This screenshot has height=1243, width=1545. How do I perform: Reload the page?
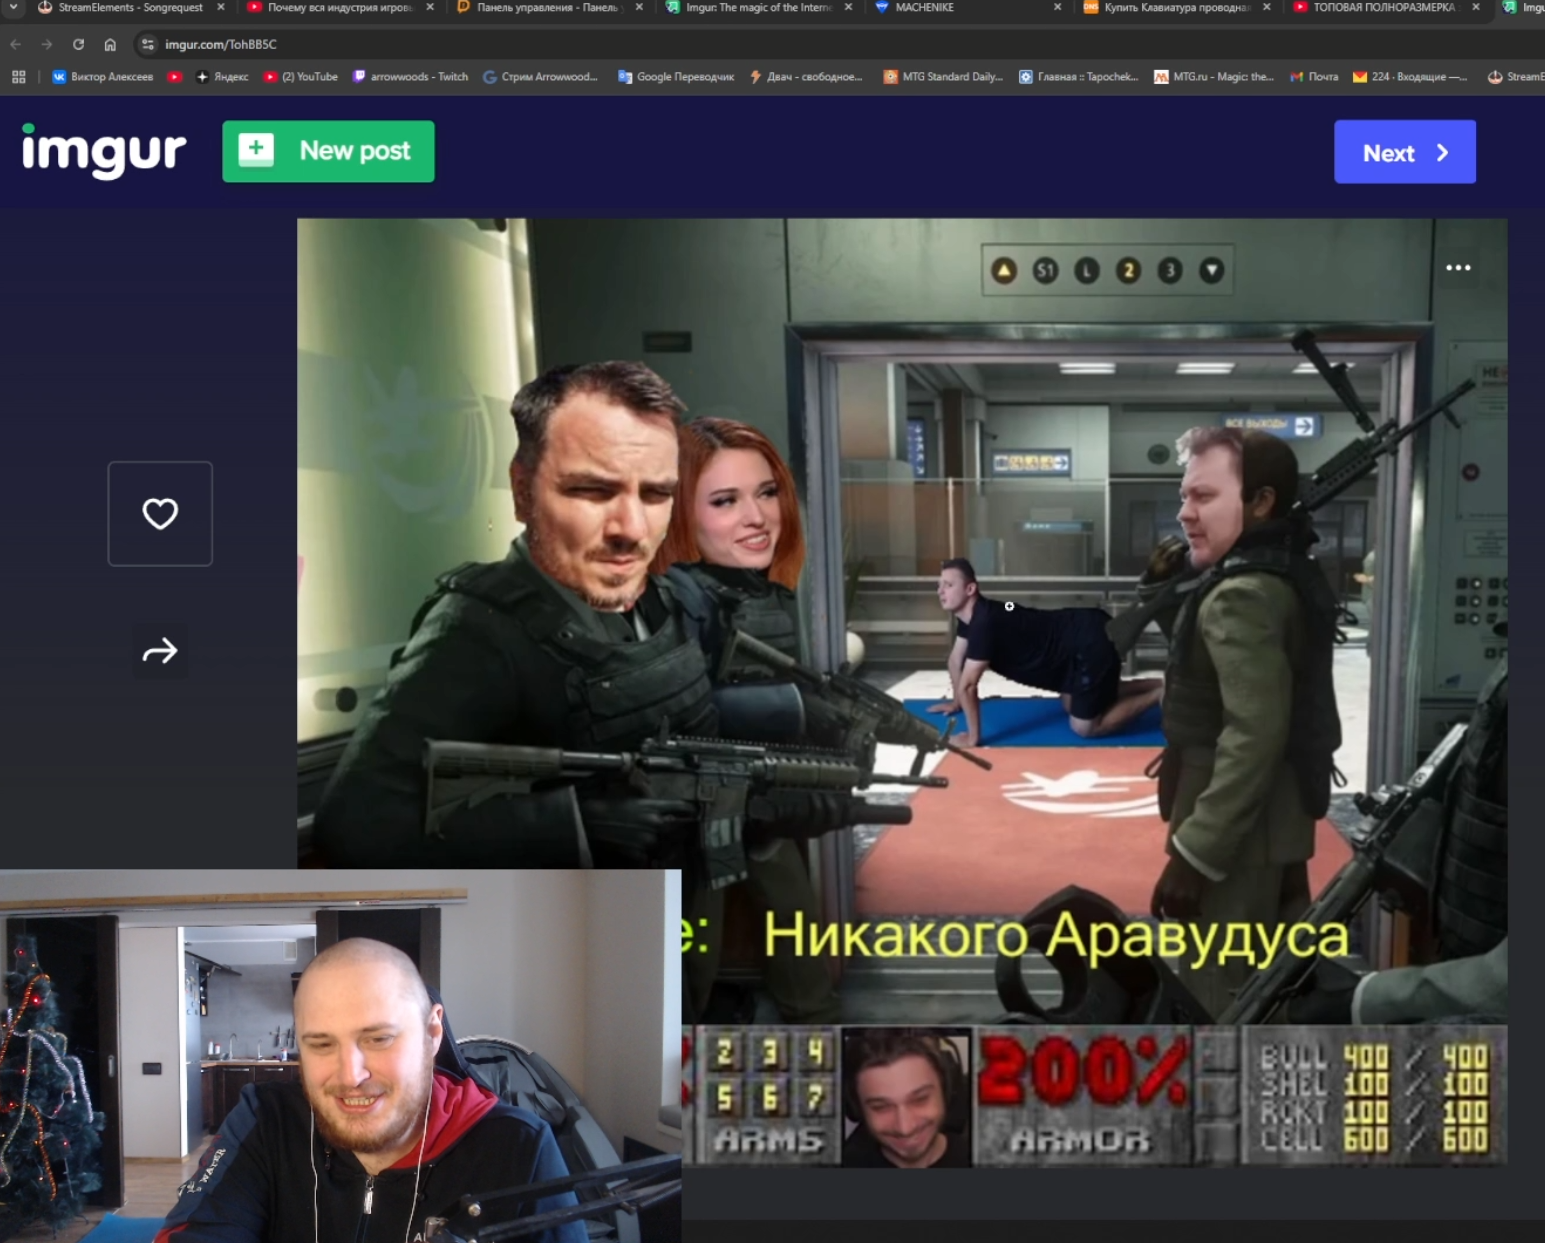[78, 45]
